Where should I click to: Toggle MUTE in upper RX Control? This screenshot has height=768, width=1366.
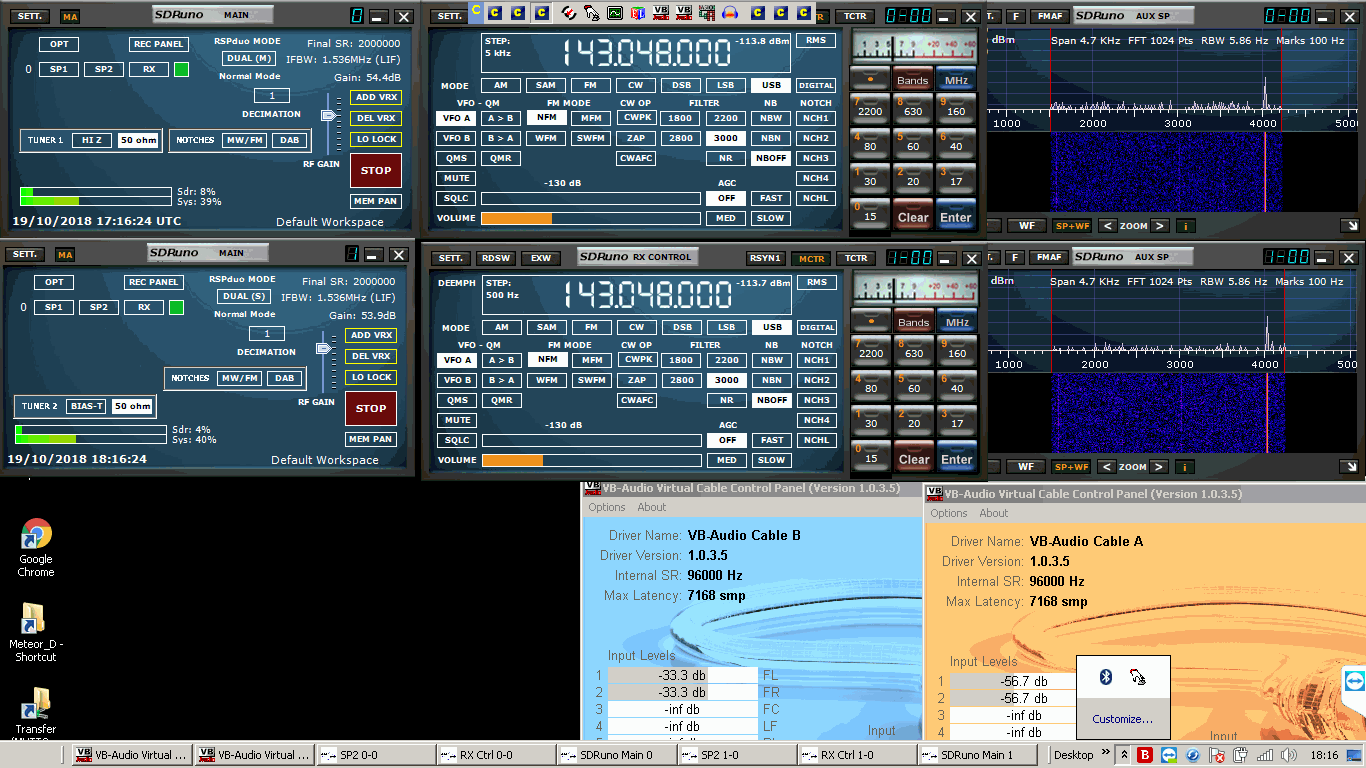point(457,179)
